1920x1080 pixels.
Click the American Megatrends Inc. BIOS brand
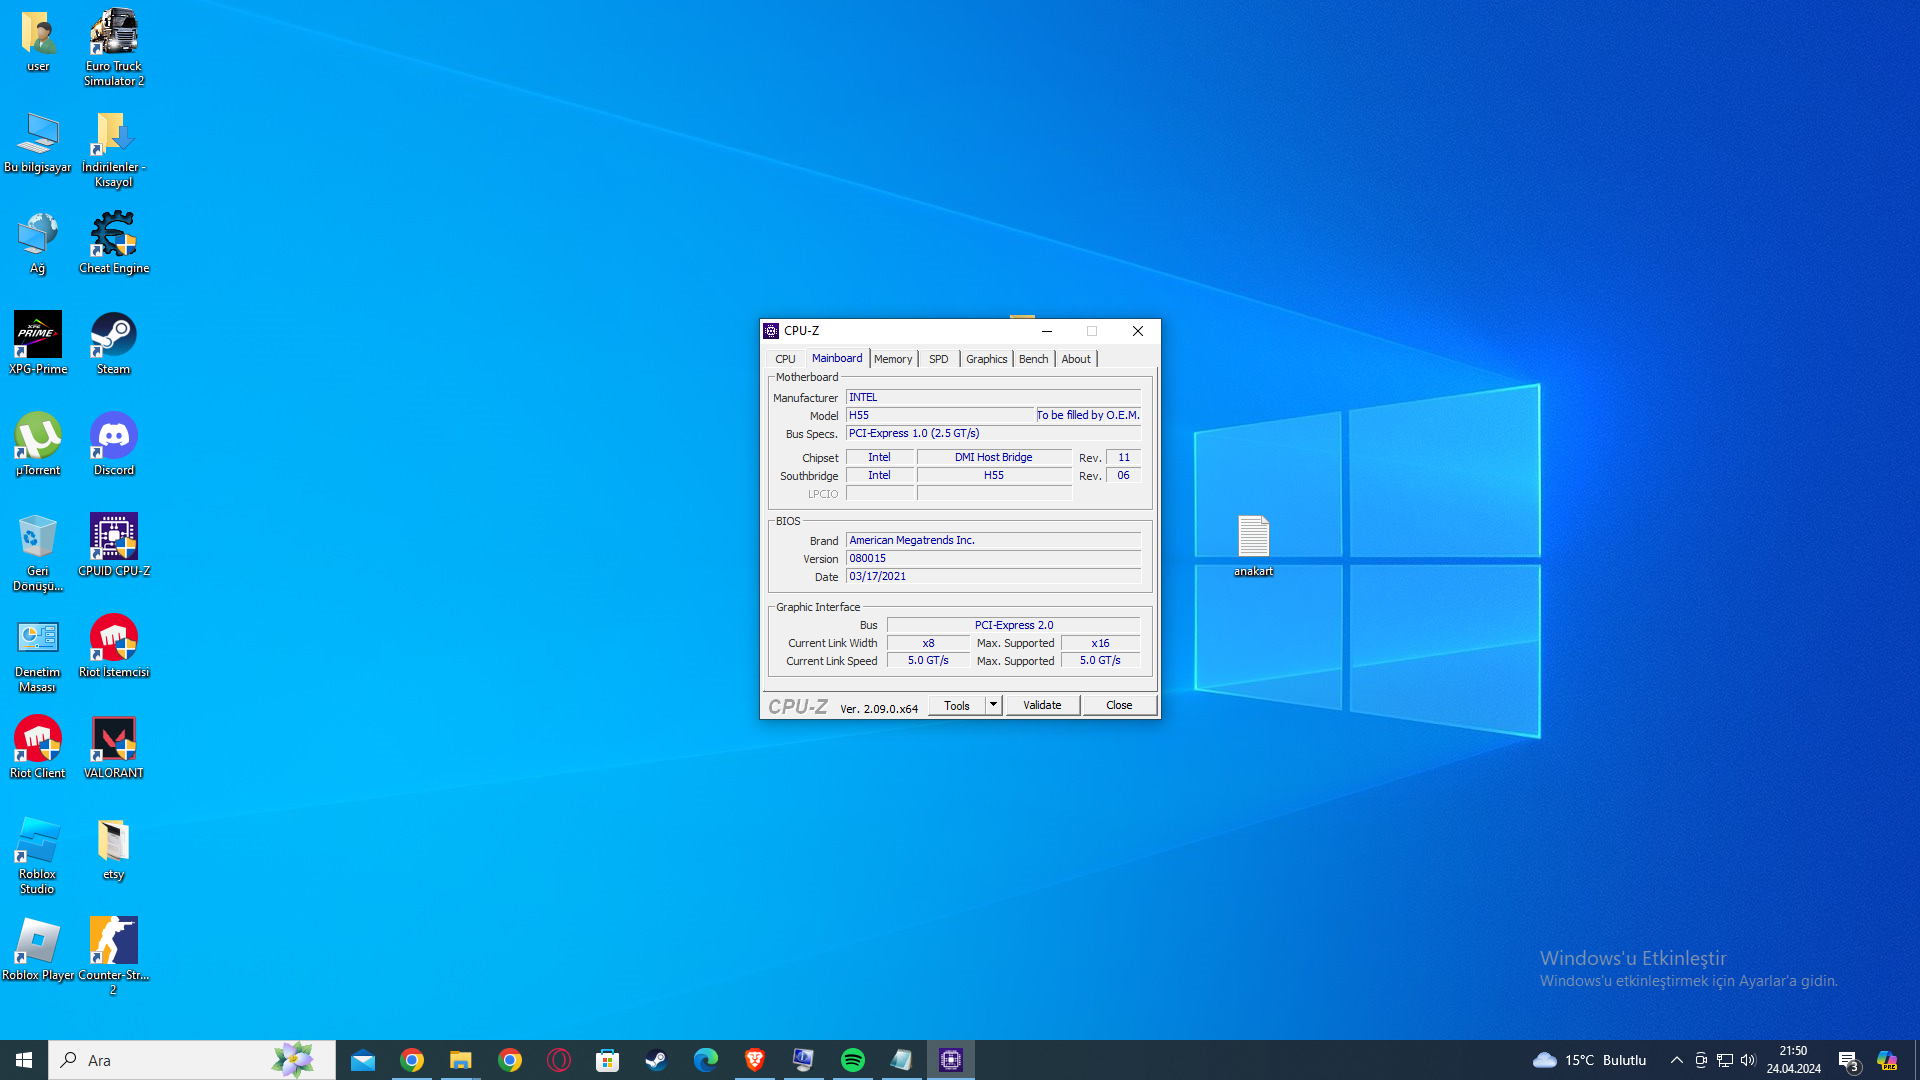[993, 540]
